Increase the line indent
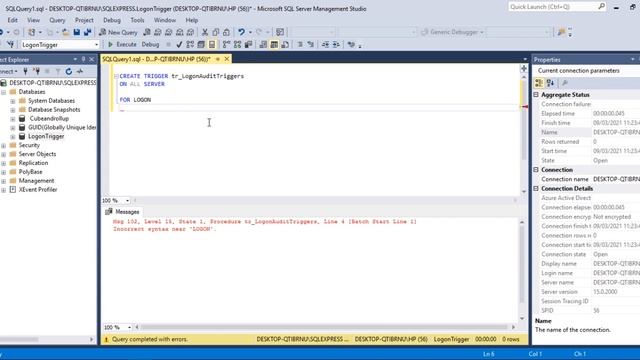 336,44
